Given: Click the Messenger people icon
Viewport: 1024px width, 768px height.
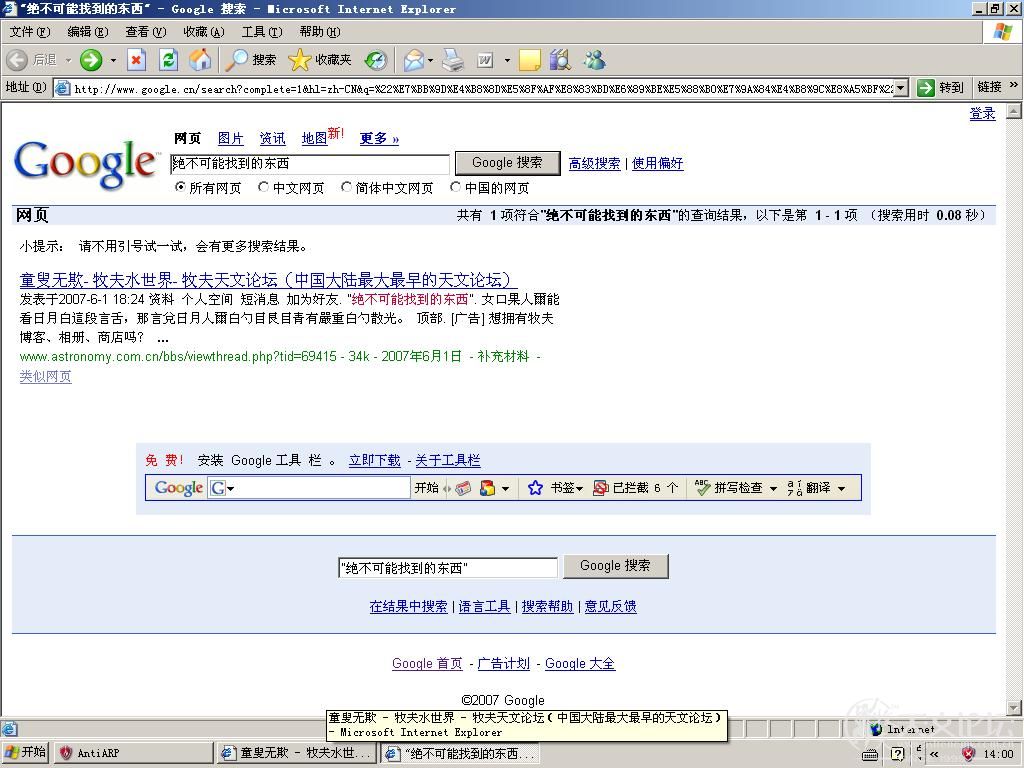Looking at the screenshot, I should [x=595, y=60].
